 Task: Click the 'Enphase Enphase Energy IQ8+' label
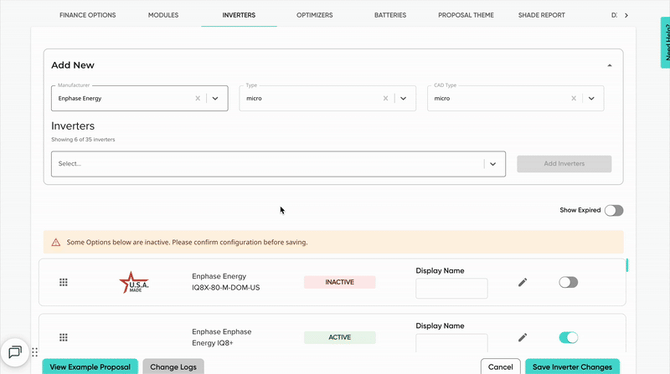[221, 337]
